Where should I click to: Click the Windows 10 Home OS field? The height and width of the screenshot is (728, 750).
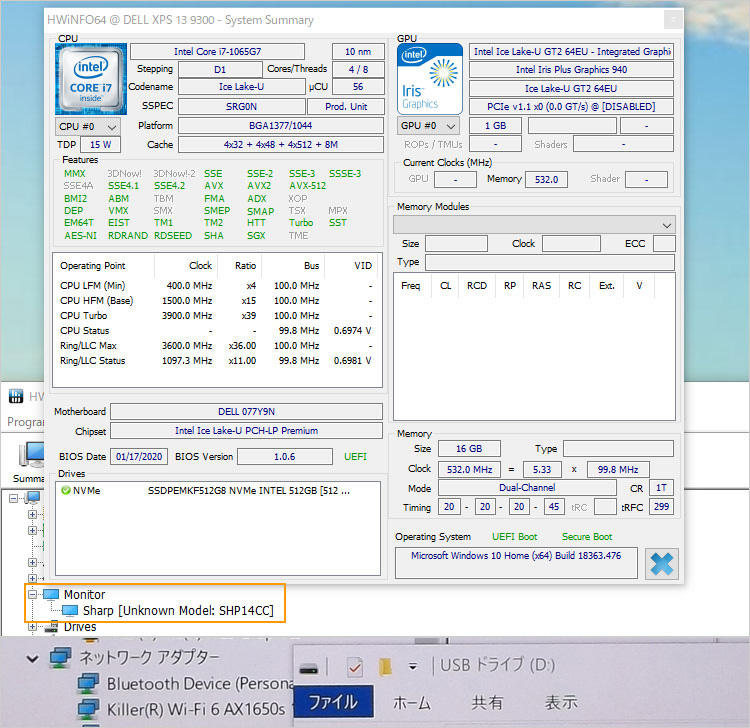point(516,563)
